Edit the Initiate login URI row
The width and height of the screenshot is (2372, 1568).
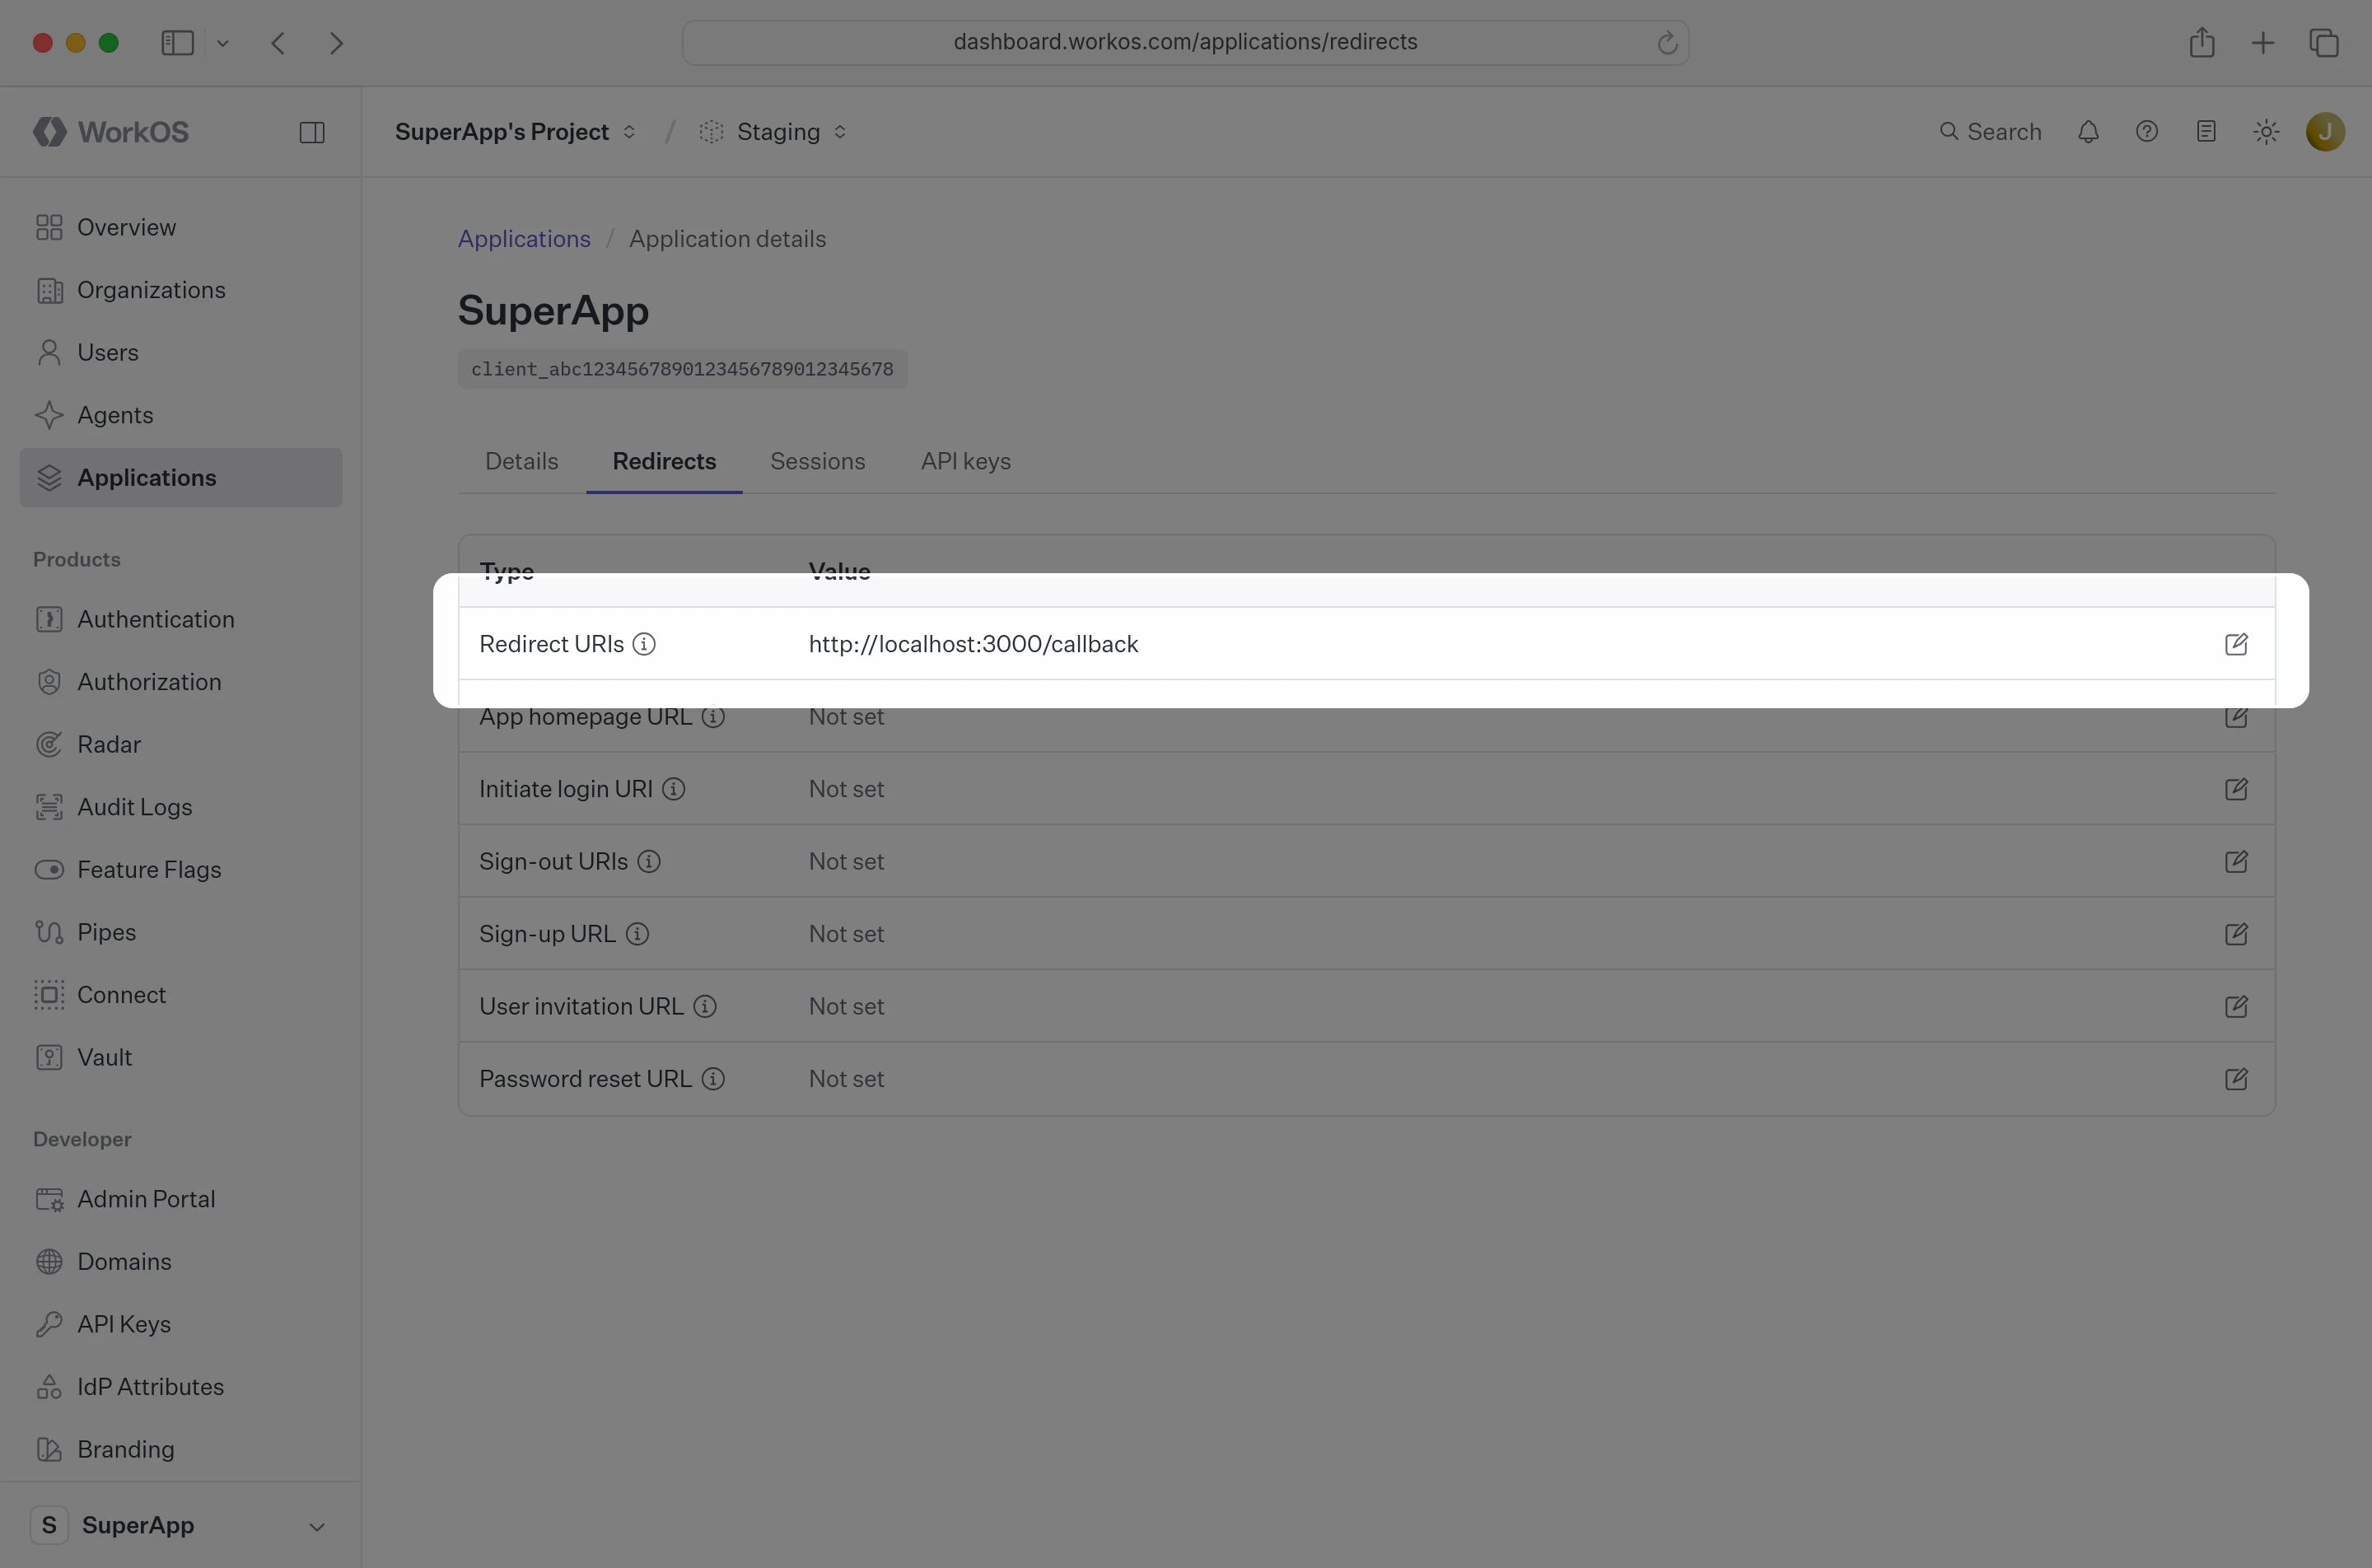(2236, 789)
